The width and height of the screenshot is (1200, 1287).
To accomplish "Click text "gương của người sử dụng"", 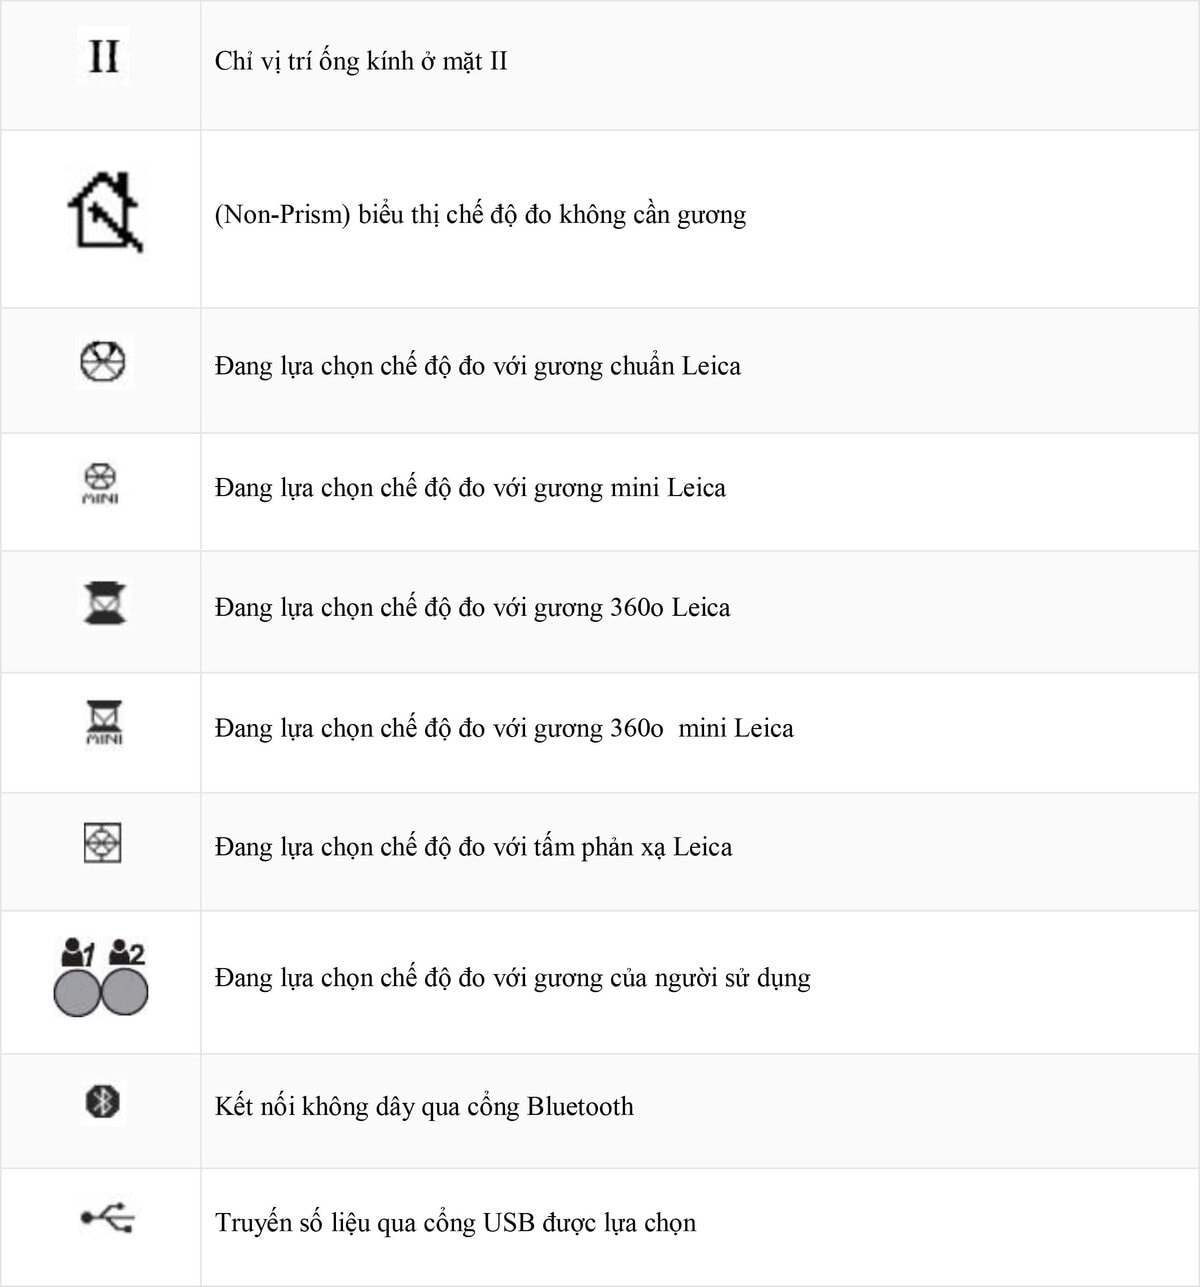I will click(512, 978).
